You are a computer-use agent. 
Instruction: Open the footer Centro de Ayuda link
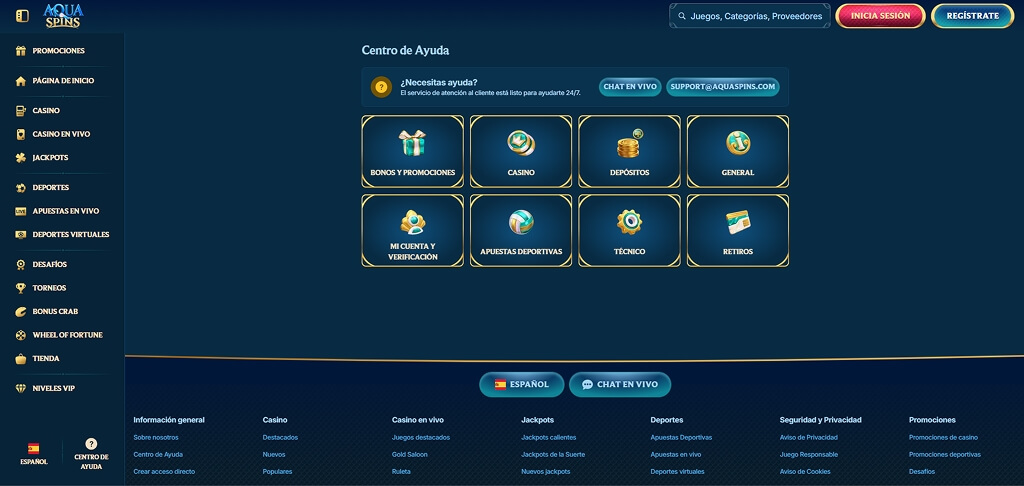pyautogui.click(x=158, y=455)
